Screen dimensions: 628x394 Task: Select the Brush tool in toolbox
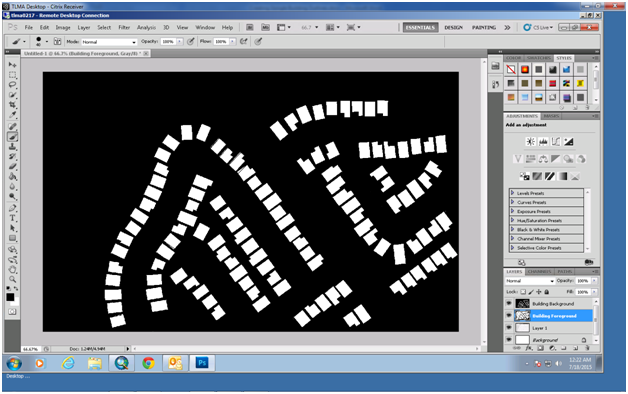[x=13, y=137]
